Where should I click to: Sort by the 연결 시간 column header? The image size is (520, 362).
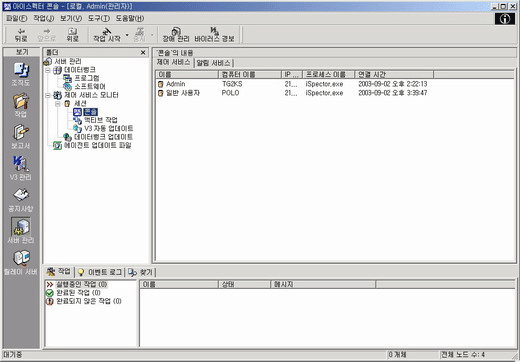tap(394, 74)
